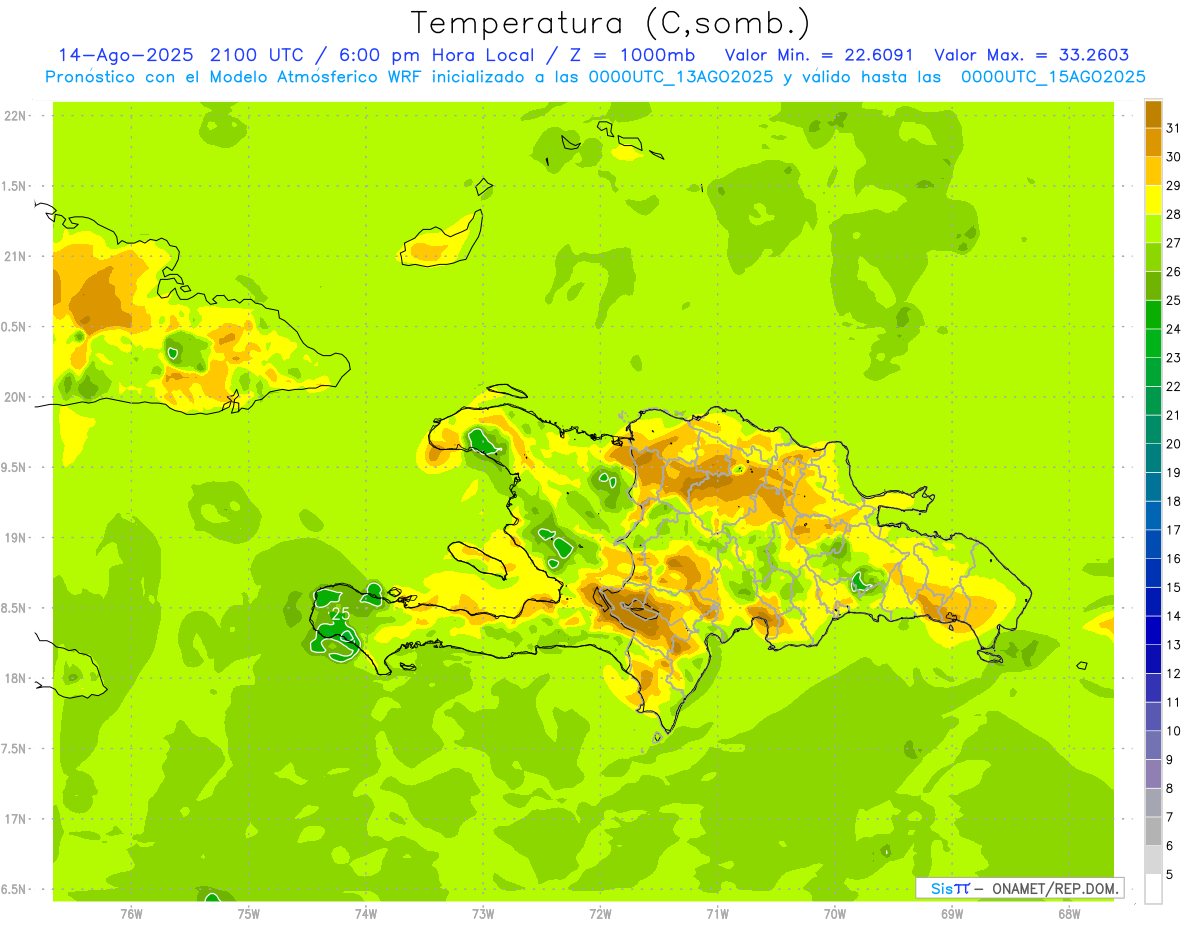Click the white "25" contour label on the map
The height and width of the screenshot is (927, 1200).
pyautogui.click(x=340, y=613)
